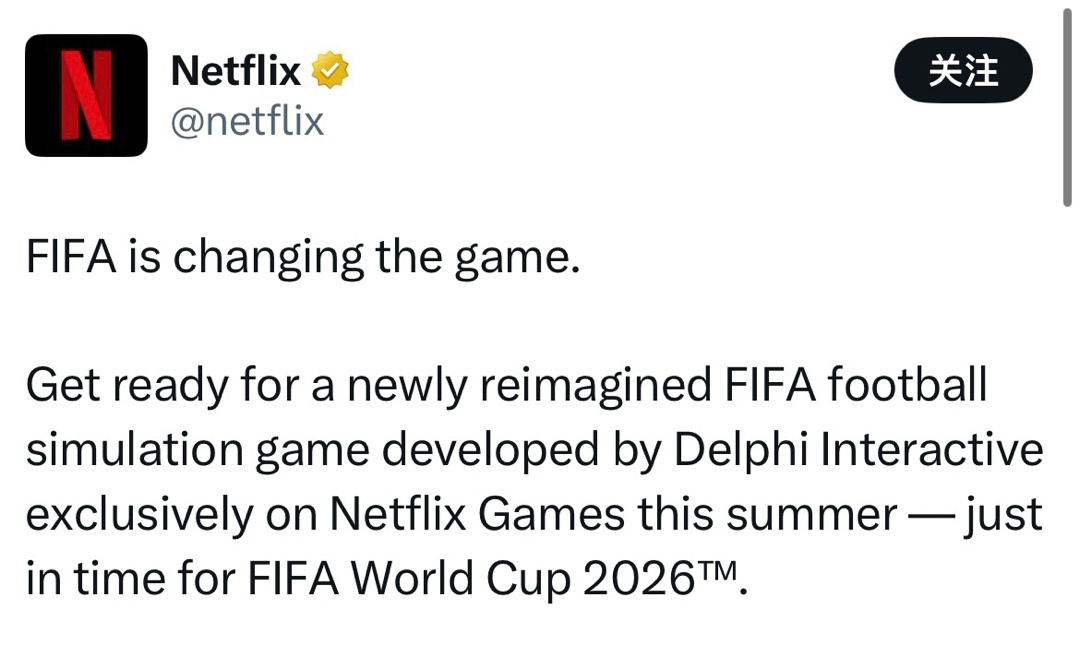The image size is (1080, 658).
Task: Click the Netflix profile avatar
Action: click(x=86, y=96)
